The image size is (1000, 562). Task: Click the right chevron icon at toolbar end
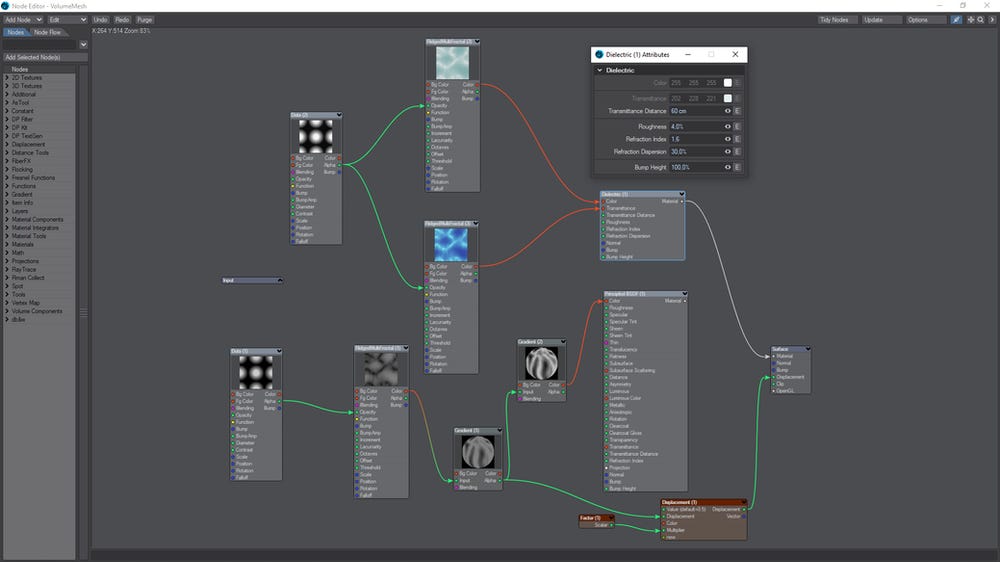click(x=992, y=20)
